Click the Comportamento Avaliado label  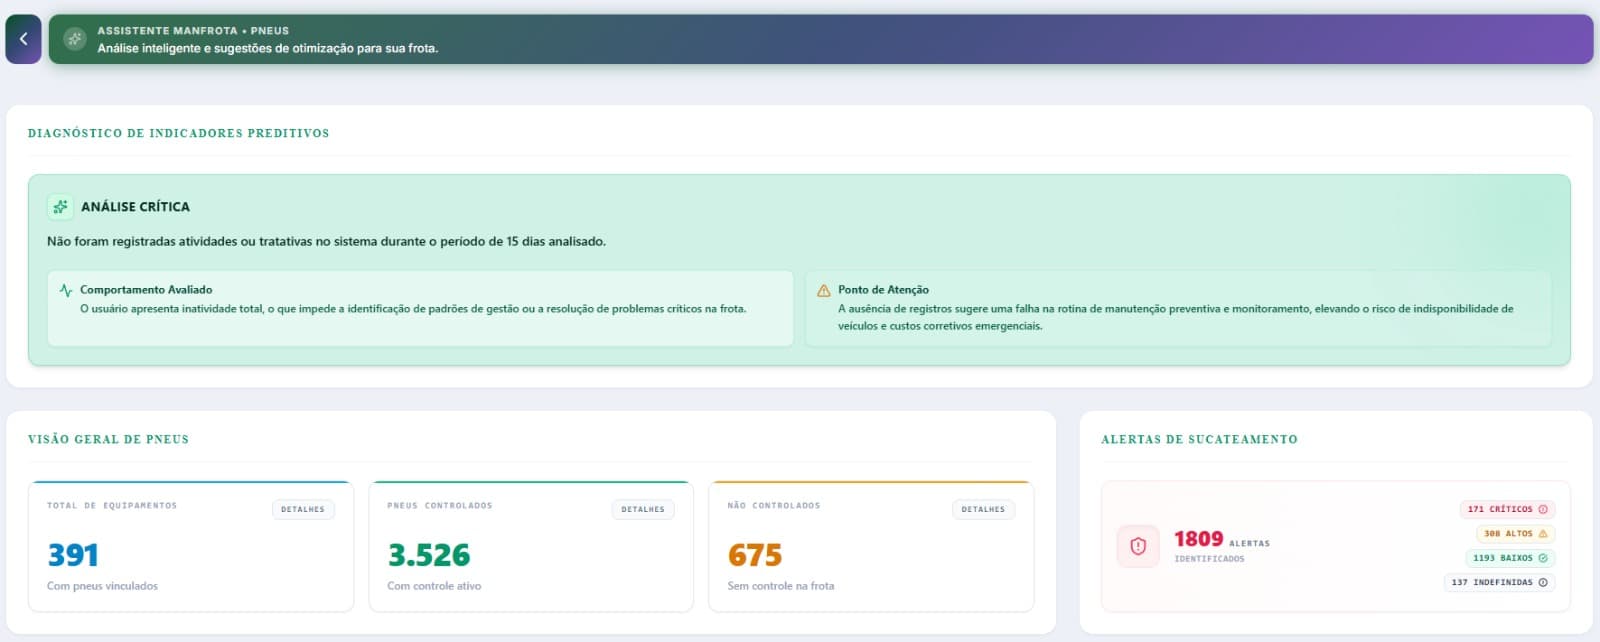(x=146, y=290)
